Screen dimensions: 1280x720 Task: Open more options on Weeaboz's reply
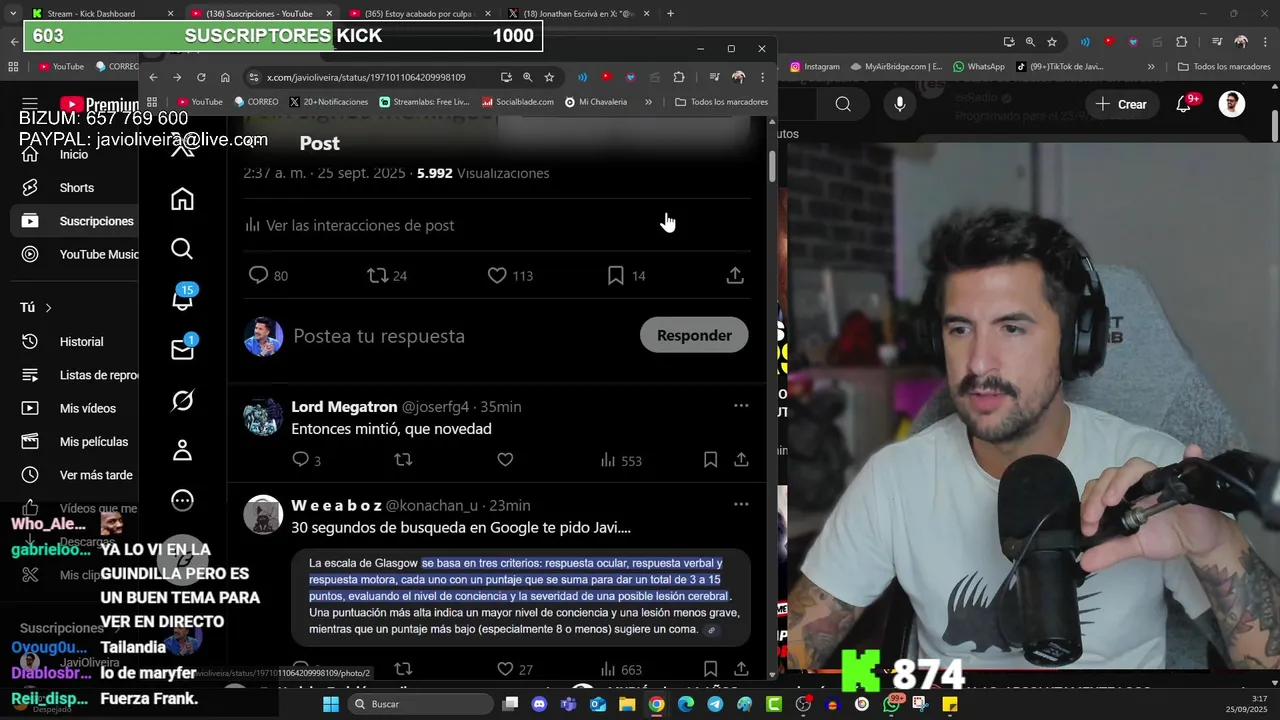[x=741, y=504]
